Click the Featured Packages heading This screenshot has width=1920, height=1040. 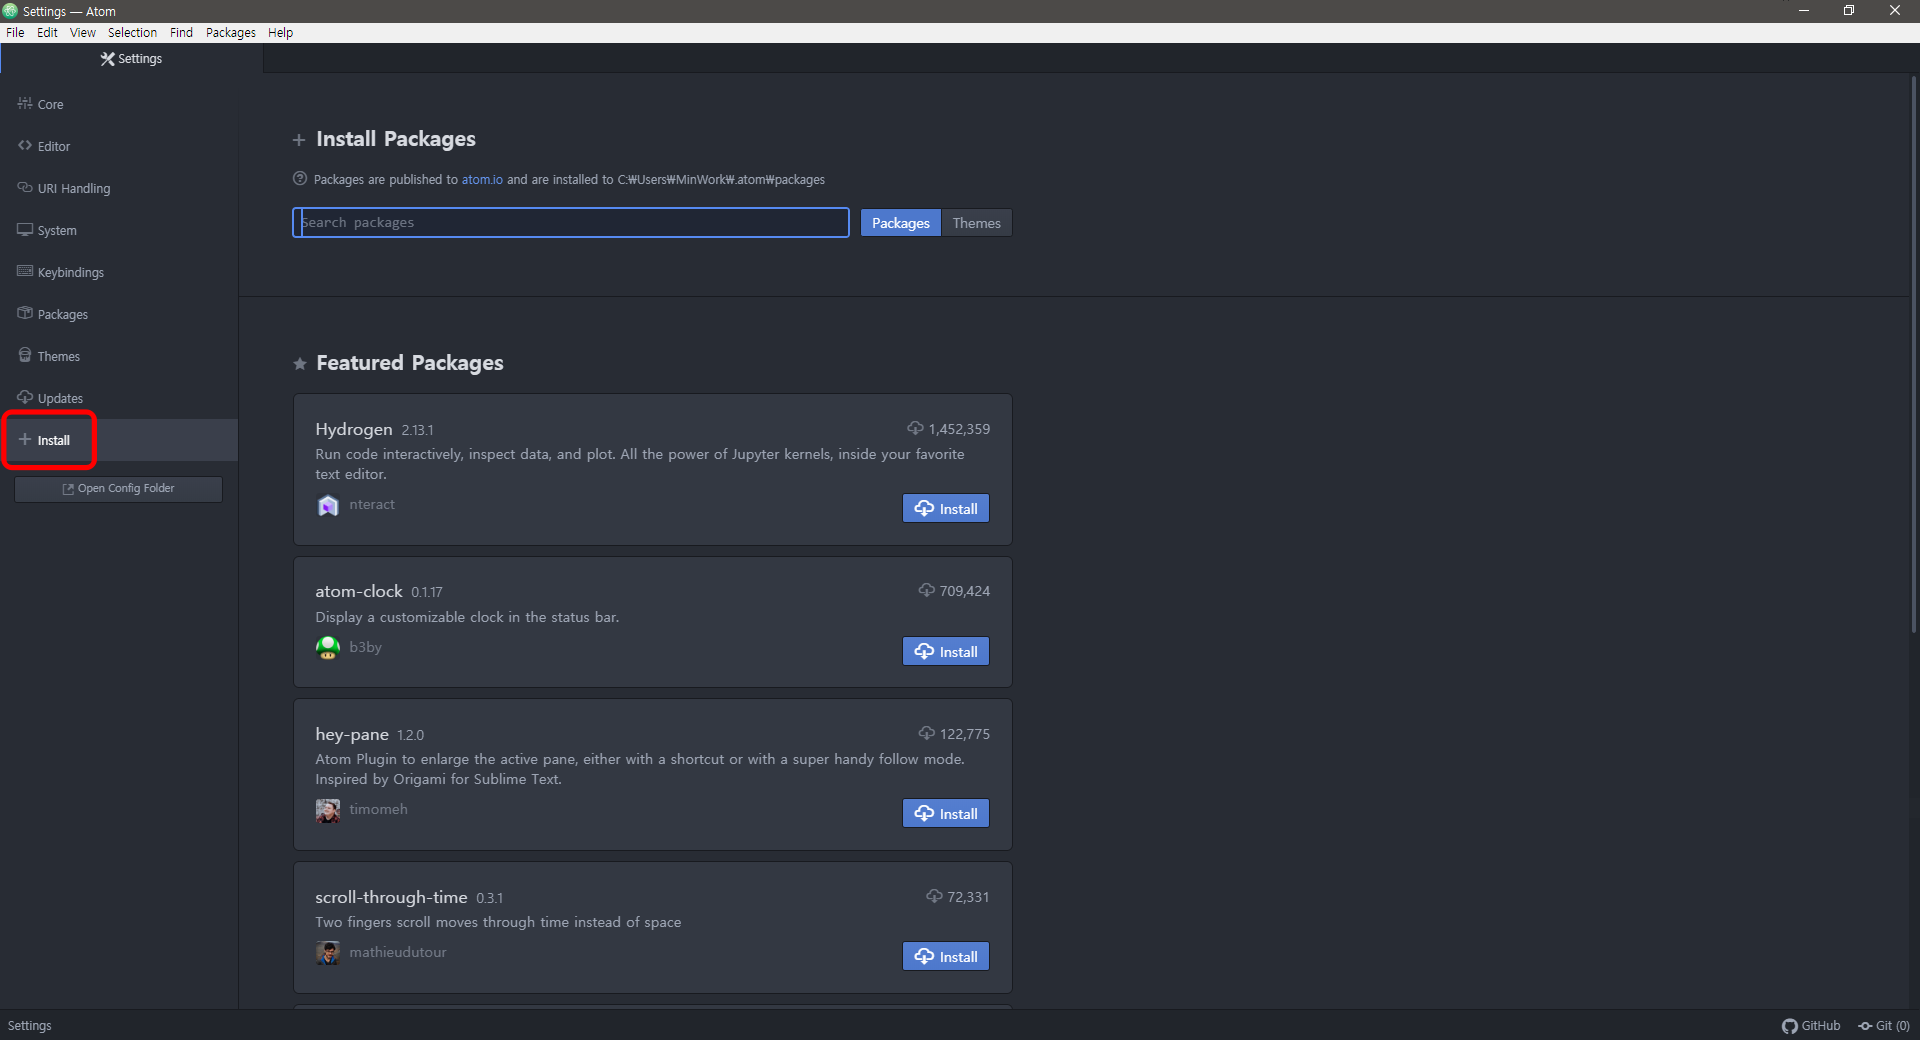pos(410,363)
